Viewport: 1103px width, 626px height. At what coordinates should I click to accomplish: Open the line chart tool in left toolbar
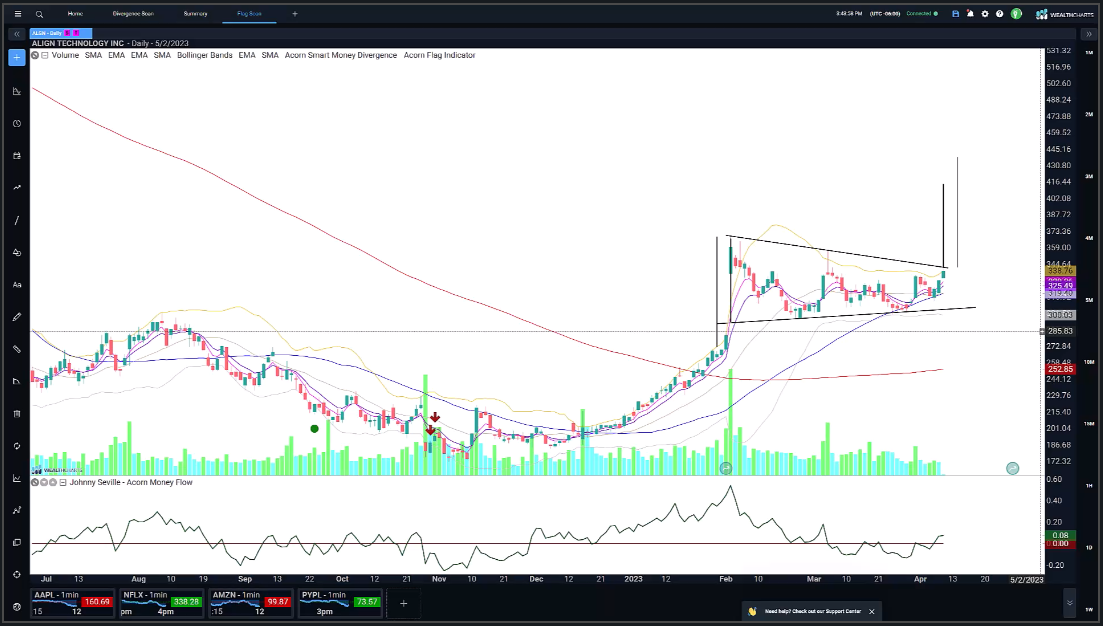tap(17, 478)
